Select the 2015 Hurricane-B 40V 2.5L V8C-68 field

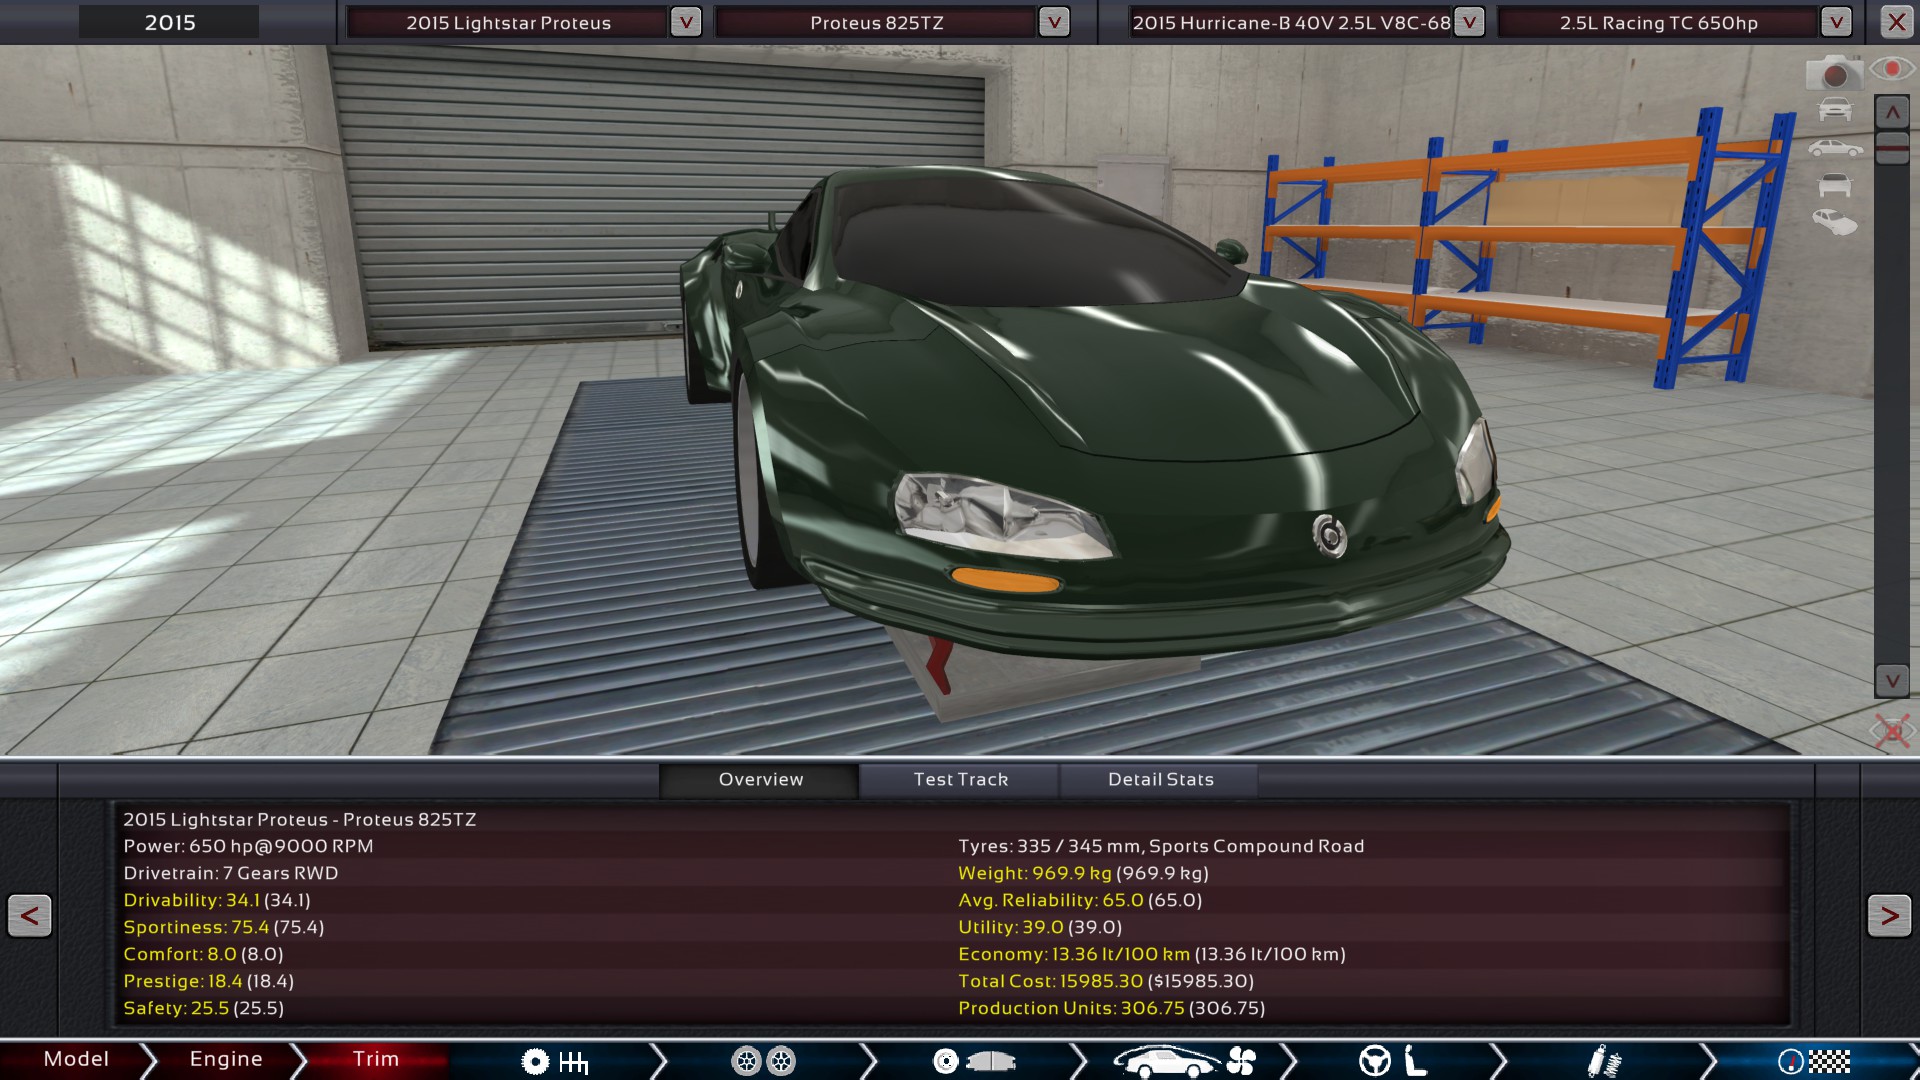1291,22
